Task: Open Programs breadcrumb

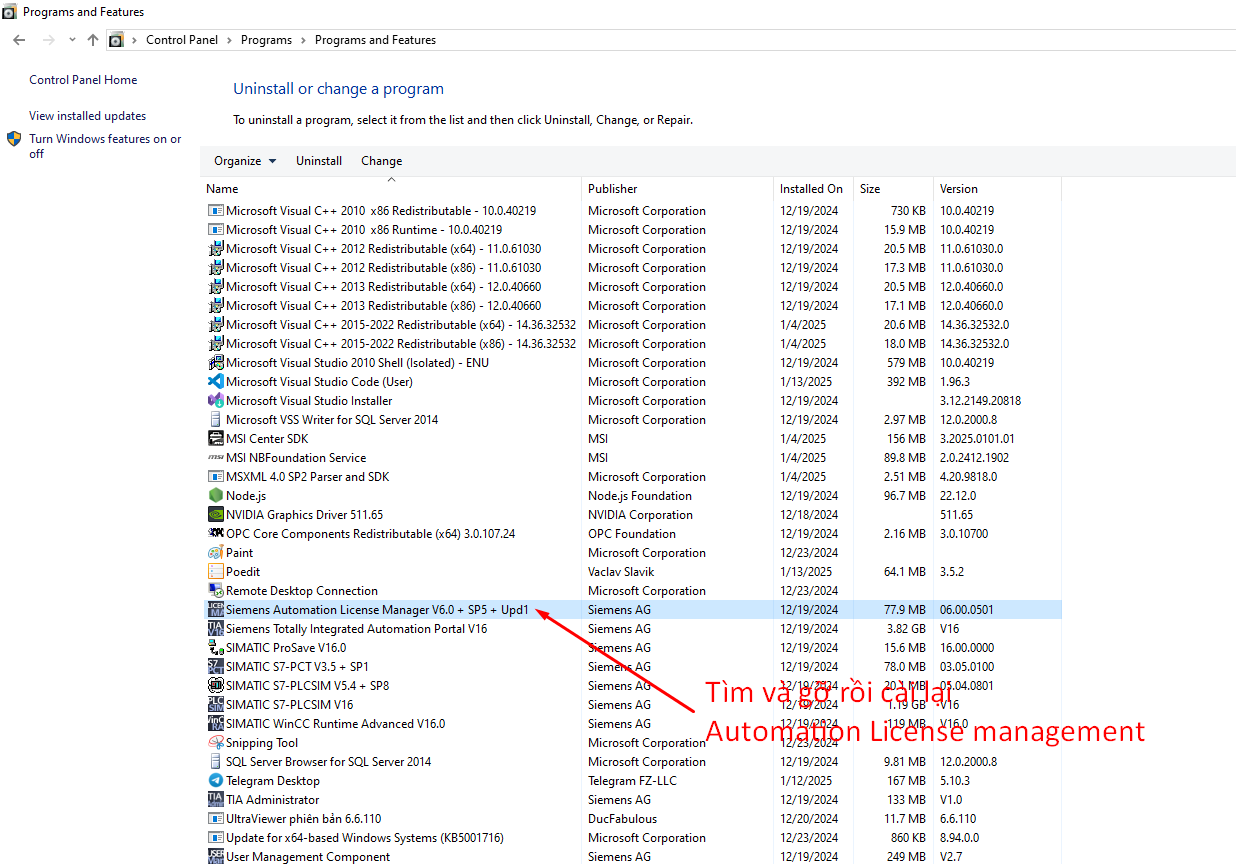Action: pyautogui.click(x=266, y=40)
